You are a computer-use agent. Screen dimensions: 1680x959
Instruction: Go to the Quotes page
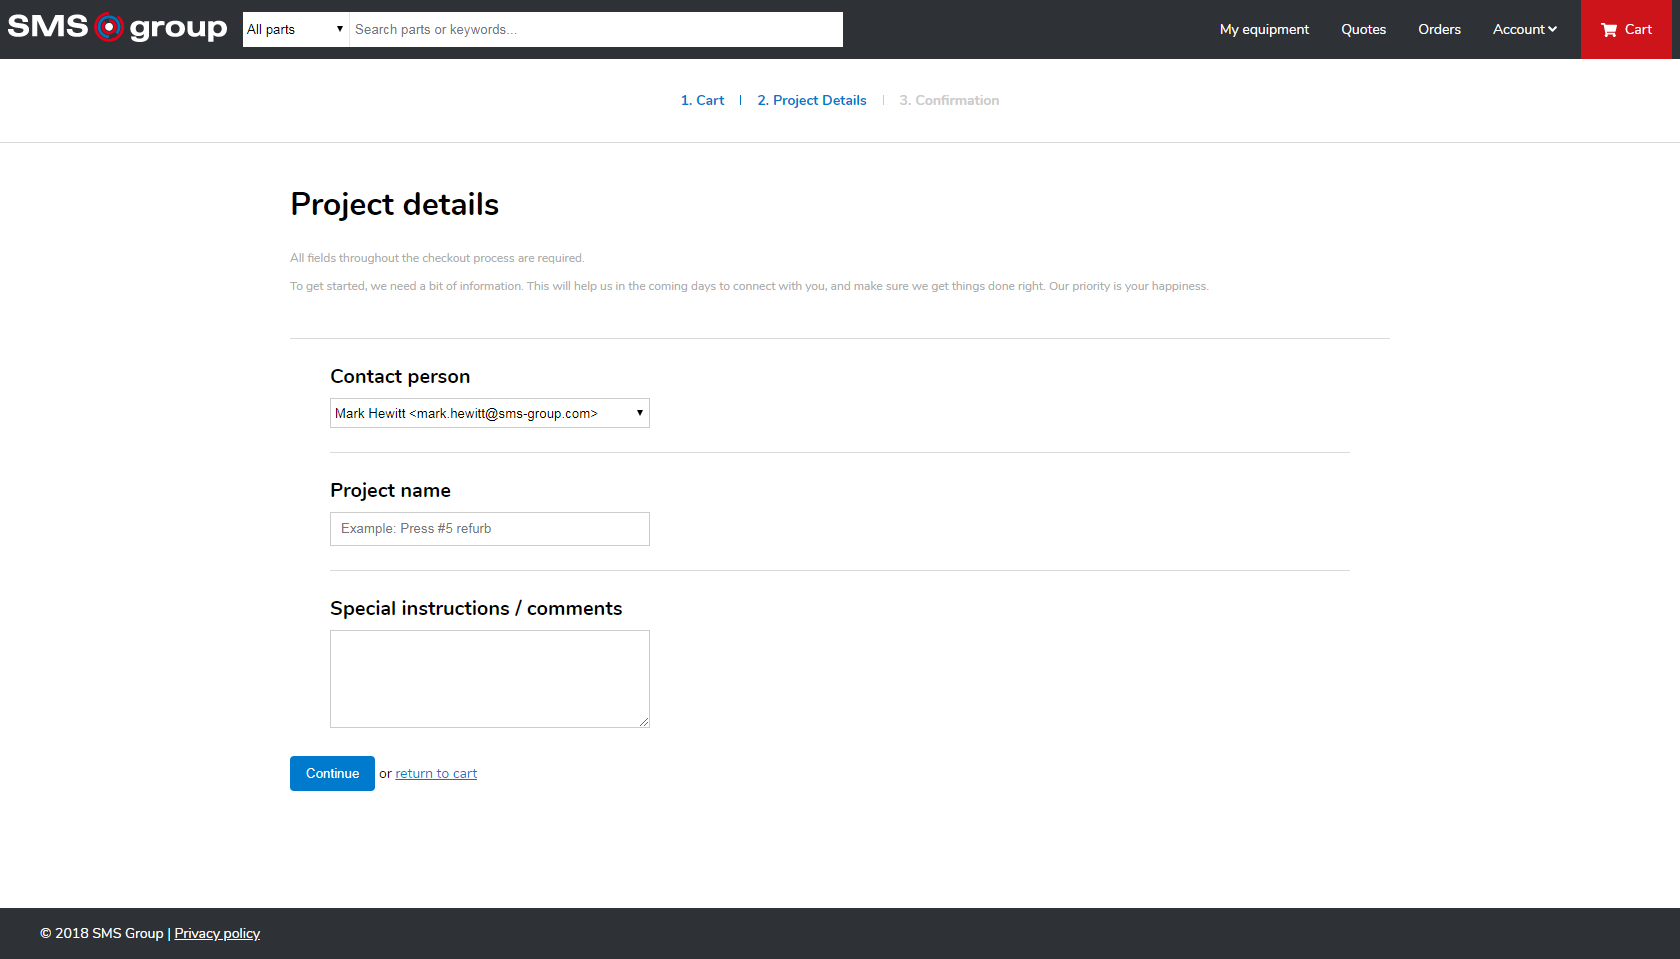1363,29
